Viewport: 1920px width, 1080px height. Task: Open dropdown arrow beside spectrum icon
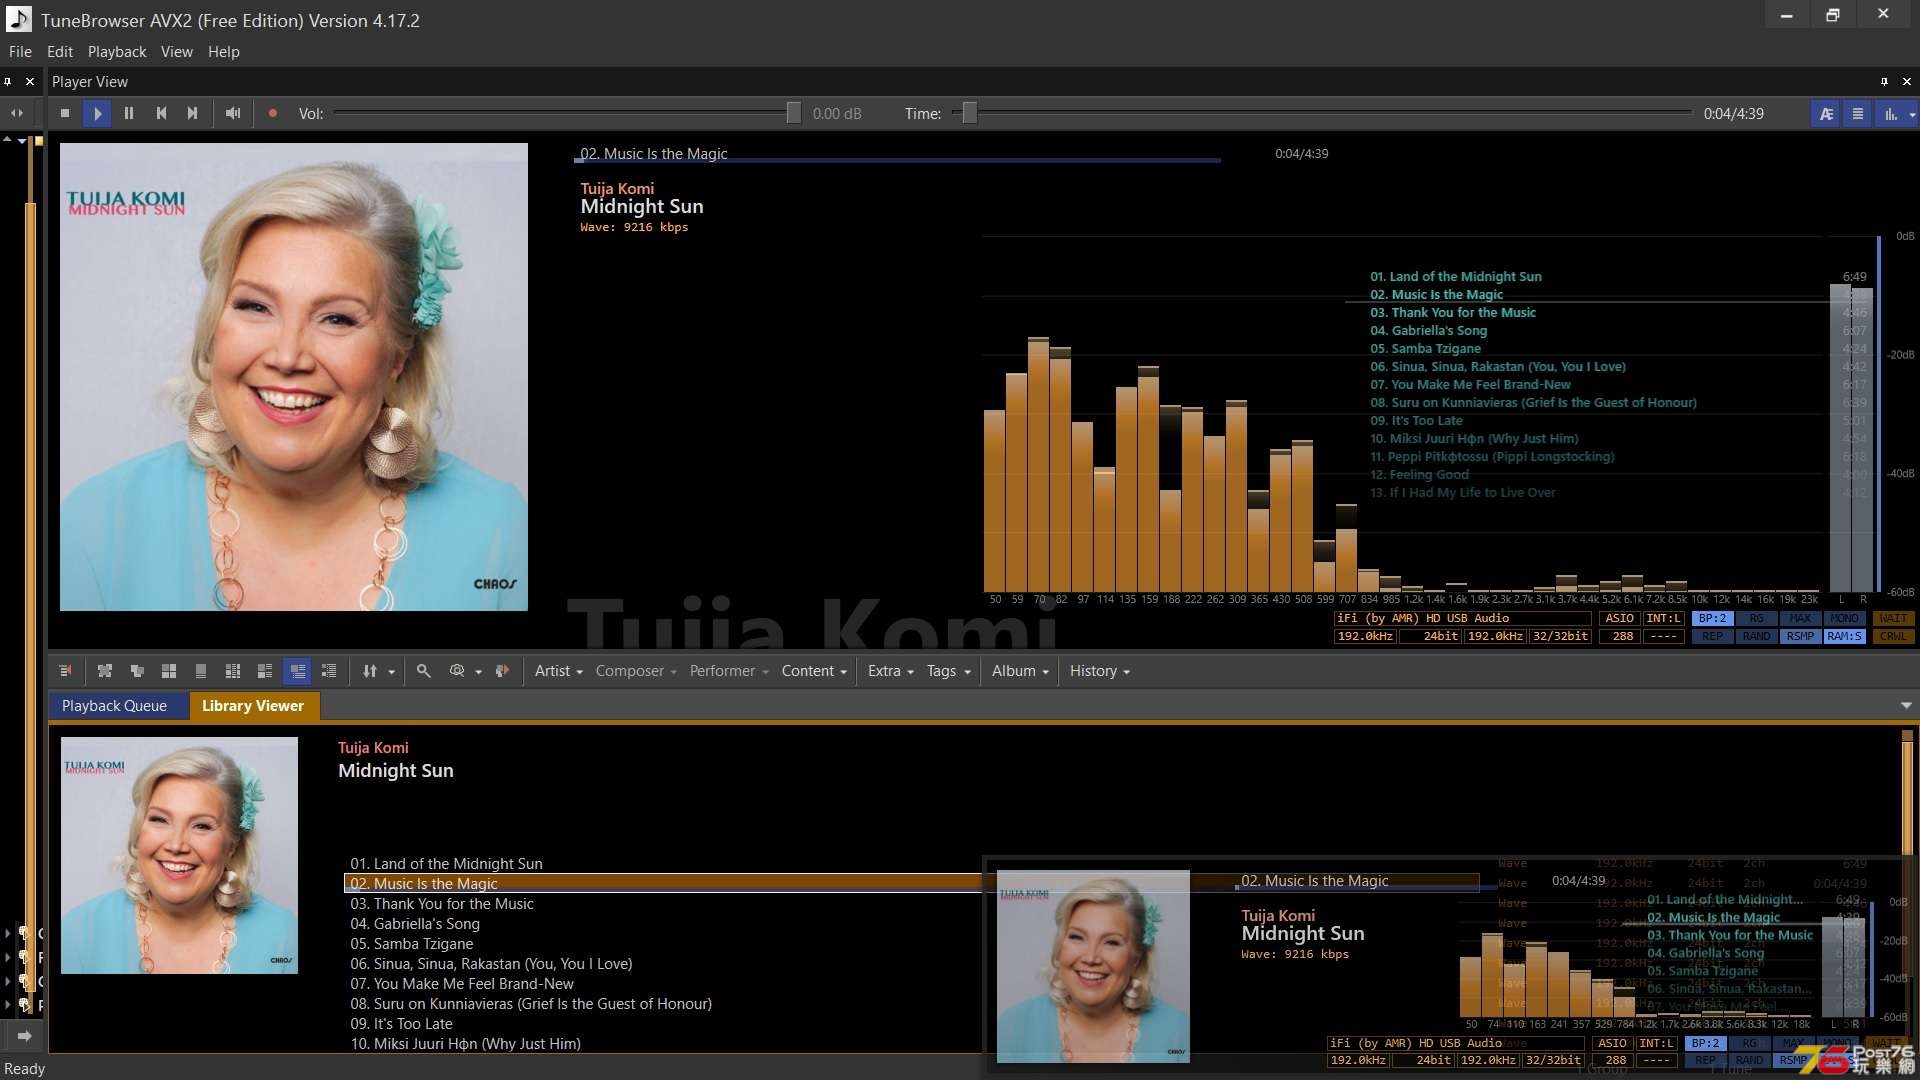tap(1912, 114)
